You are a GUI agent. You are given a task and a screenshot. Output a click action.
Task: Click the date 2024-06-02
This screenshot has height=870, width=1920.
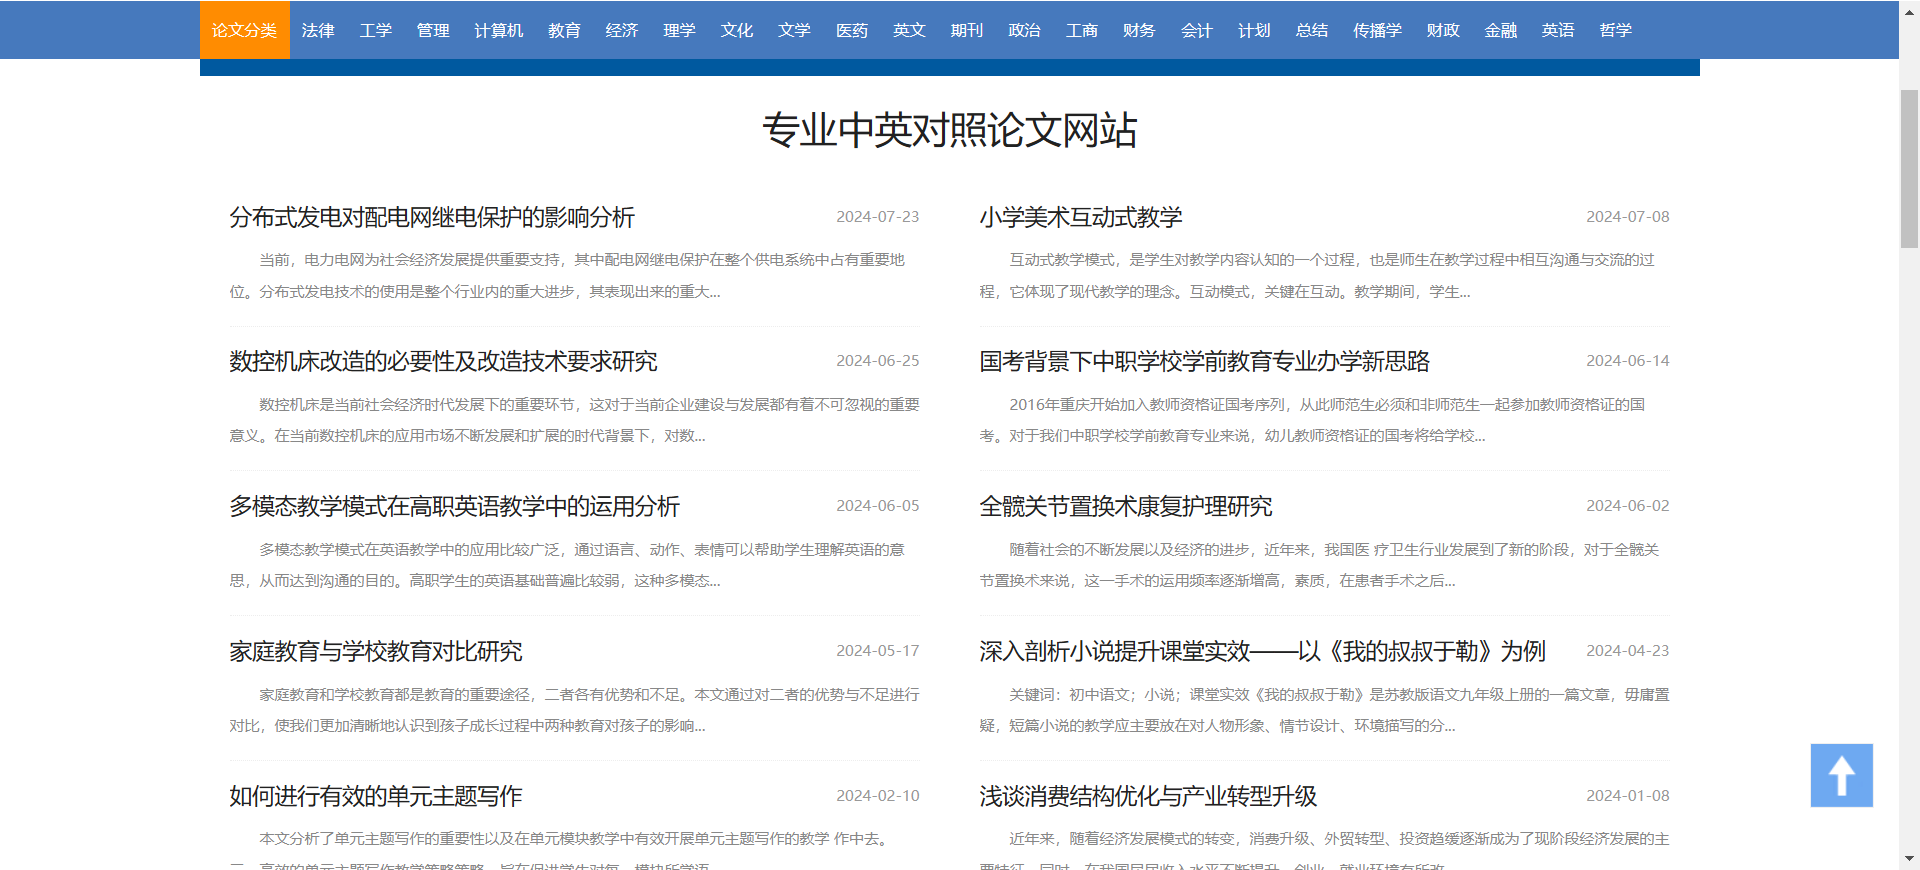pyautogui.click(x=1628, y=505)
